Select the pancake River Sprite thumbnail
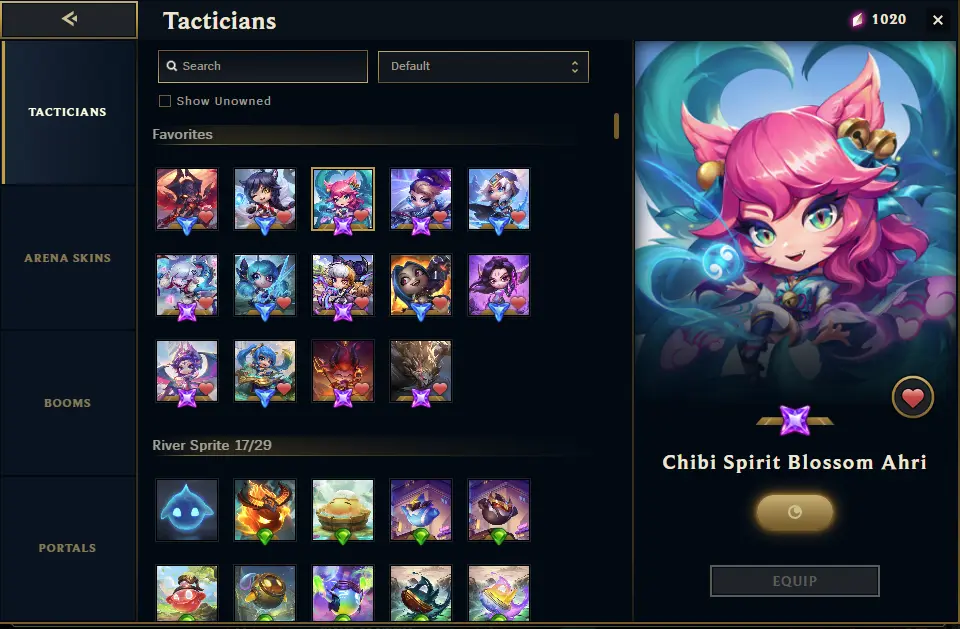The width and height of the screenshot is (960, 629). pyautogui.click(x=343, y=510)
